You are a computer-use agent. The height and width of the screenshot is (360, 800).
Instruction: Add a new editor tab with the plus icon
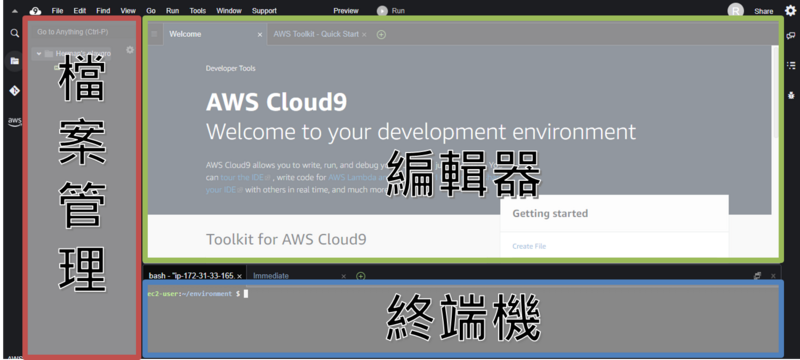[381, 35]
